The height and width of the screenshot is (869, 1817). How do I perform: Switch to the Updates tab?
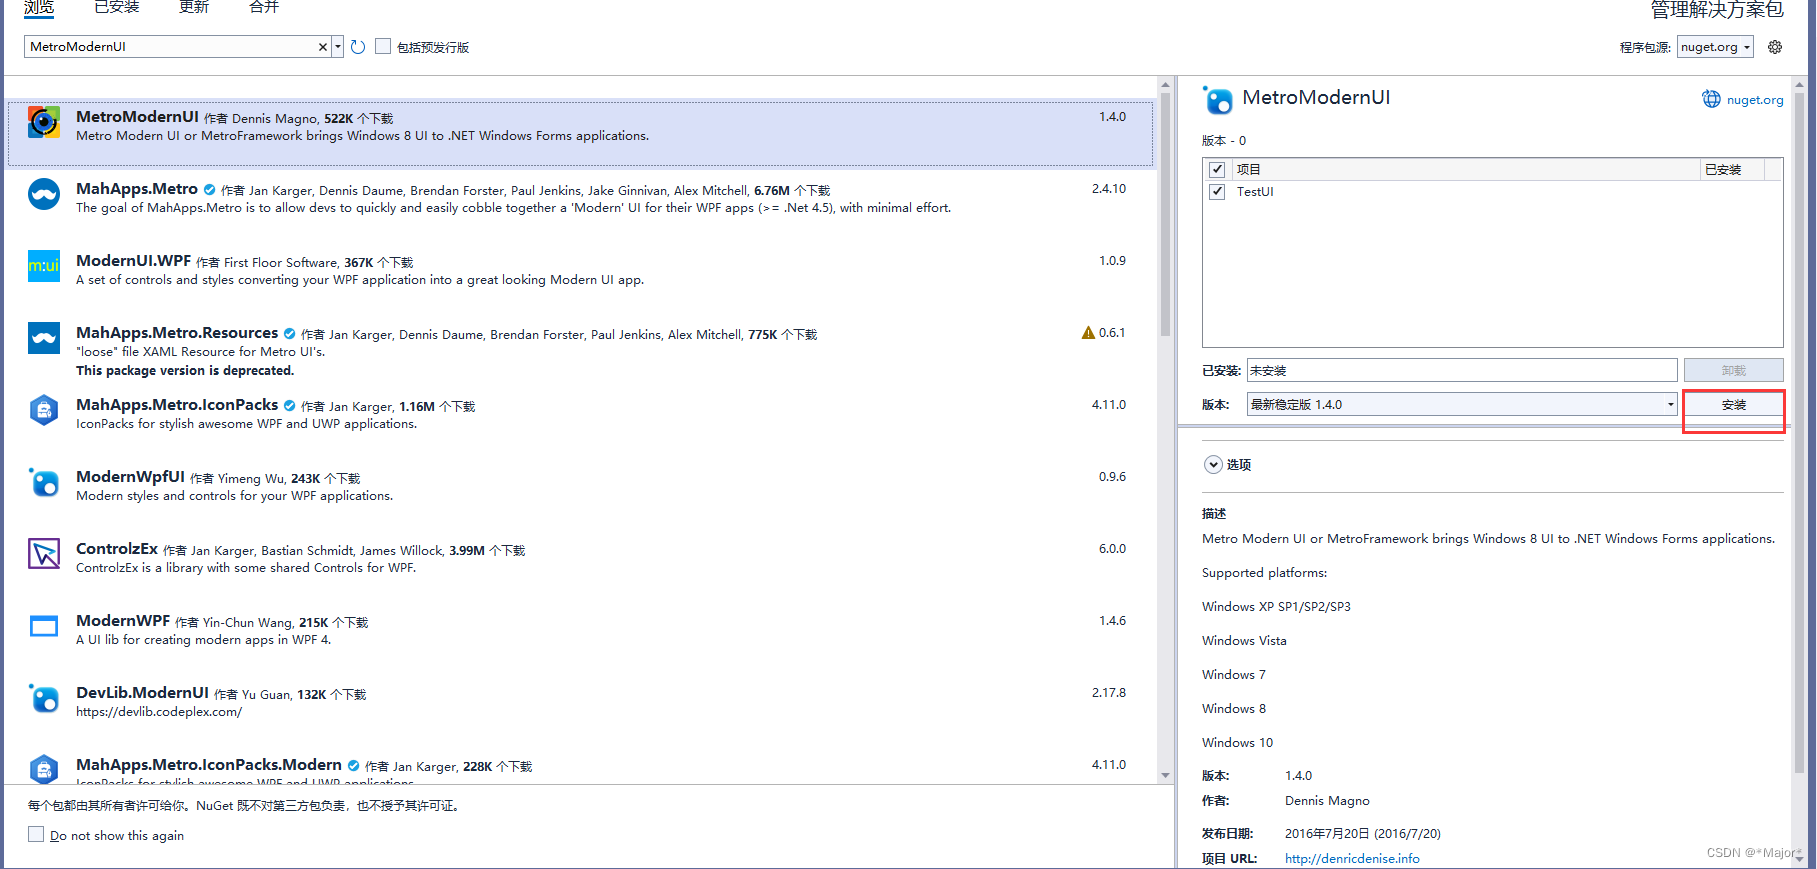(194, 7)
